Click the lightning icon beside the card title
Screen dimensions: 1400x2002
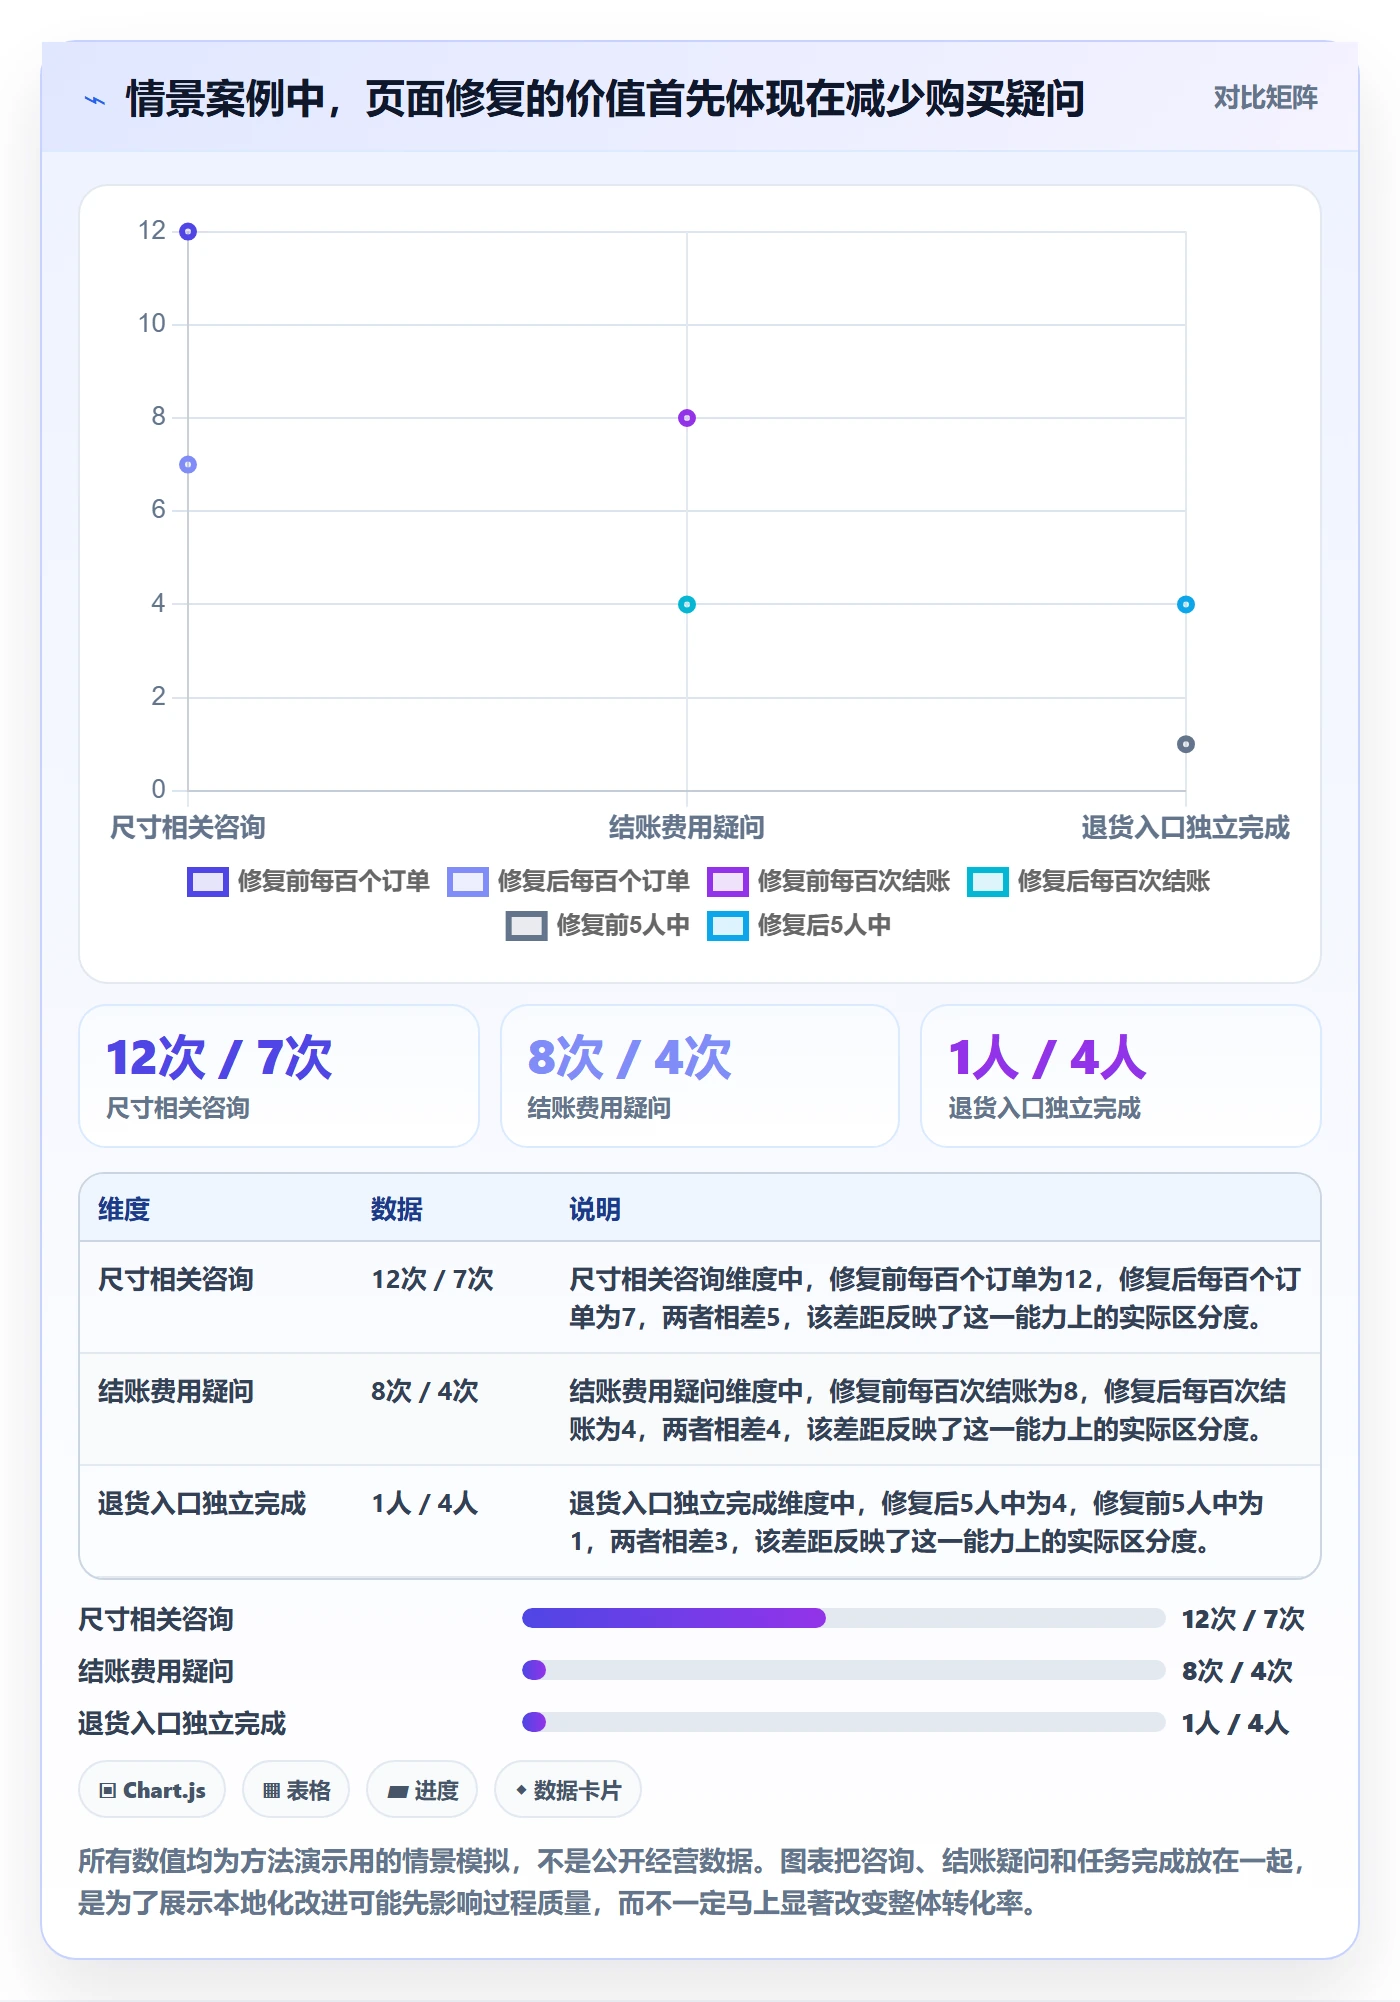tap(95, 100)
